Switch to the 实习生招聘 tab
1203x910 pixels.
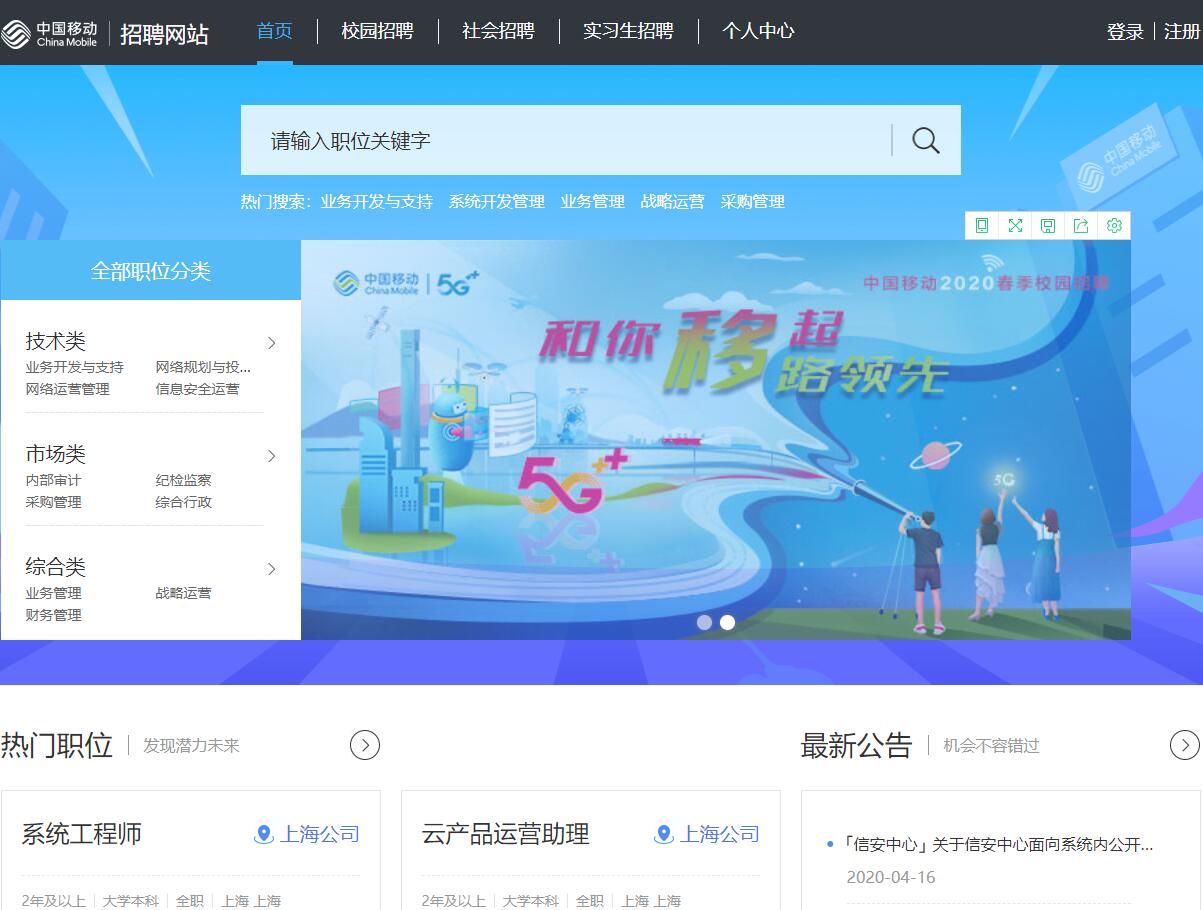click(x=628, y=31)
